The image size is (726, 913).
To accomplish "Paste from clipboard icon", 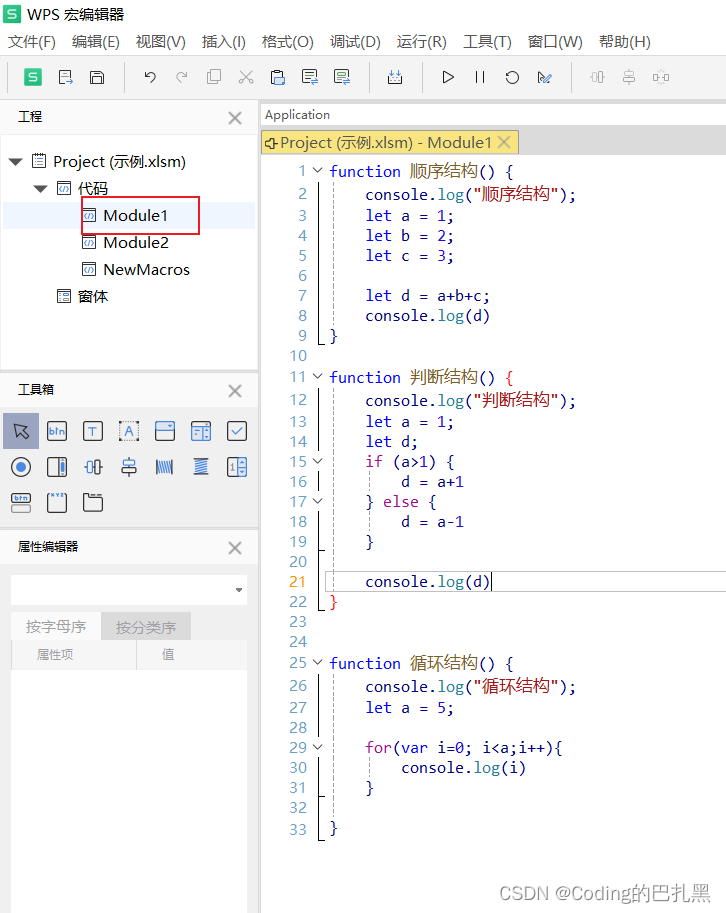I will tap(278, 77).
